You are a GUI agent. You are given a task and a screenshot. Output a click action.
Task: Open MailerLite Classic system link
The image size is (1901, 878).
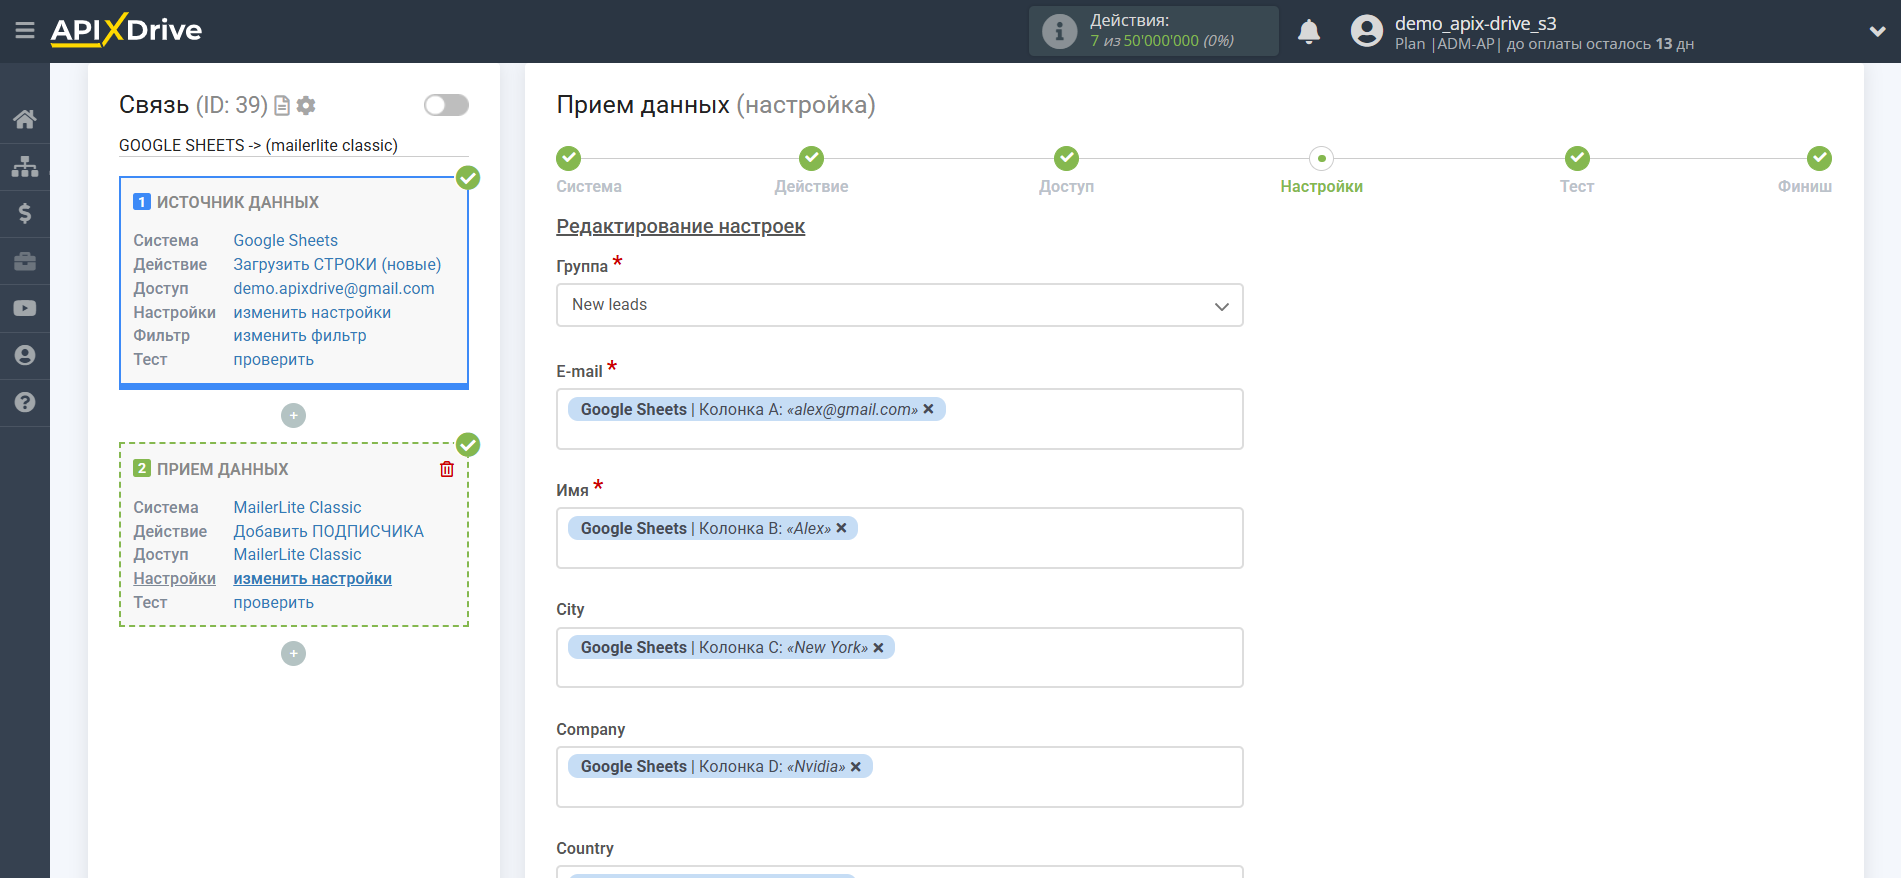point(297,507)
